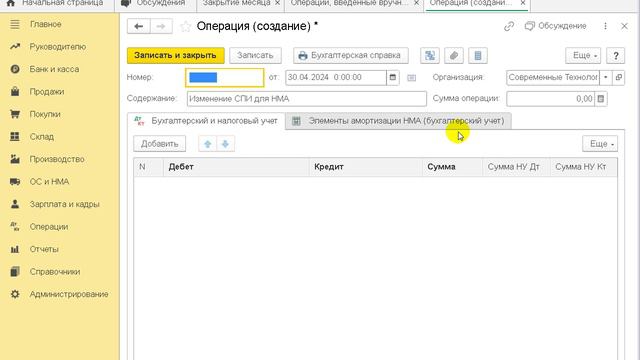Open calendar picker for date

(x=393, y=78)
